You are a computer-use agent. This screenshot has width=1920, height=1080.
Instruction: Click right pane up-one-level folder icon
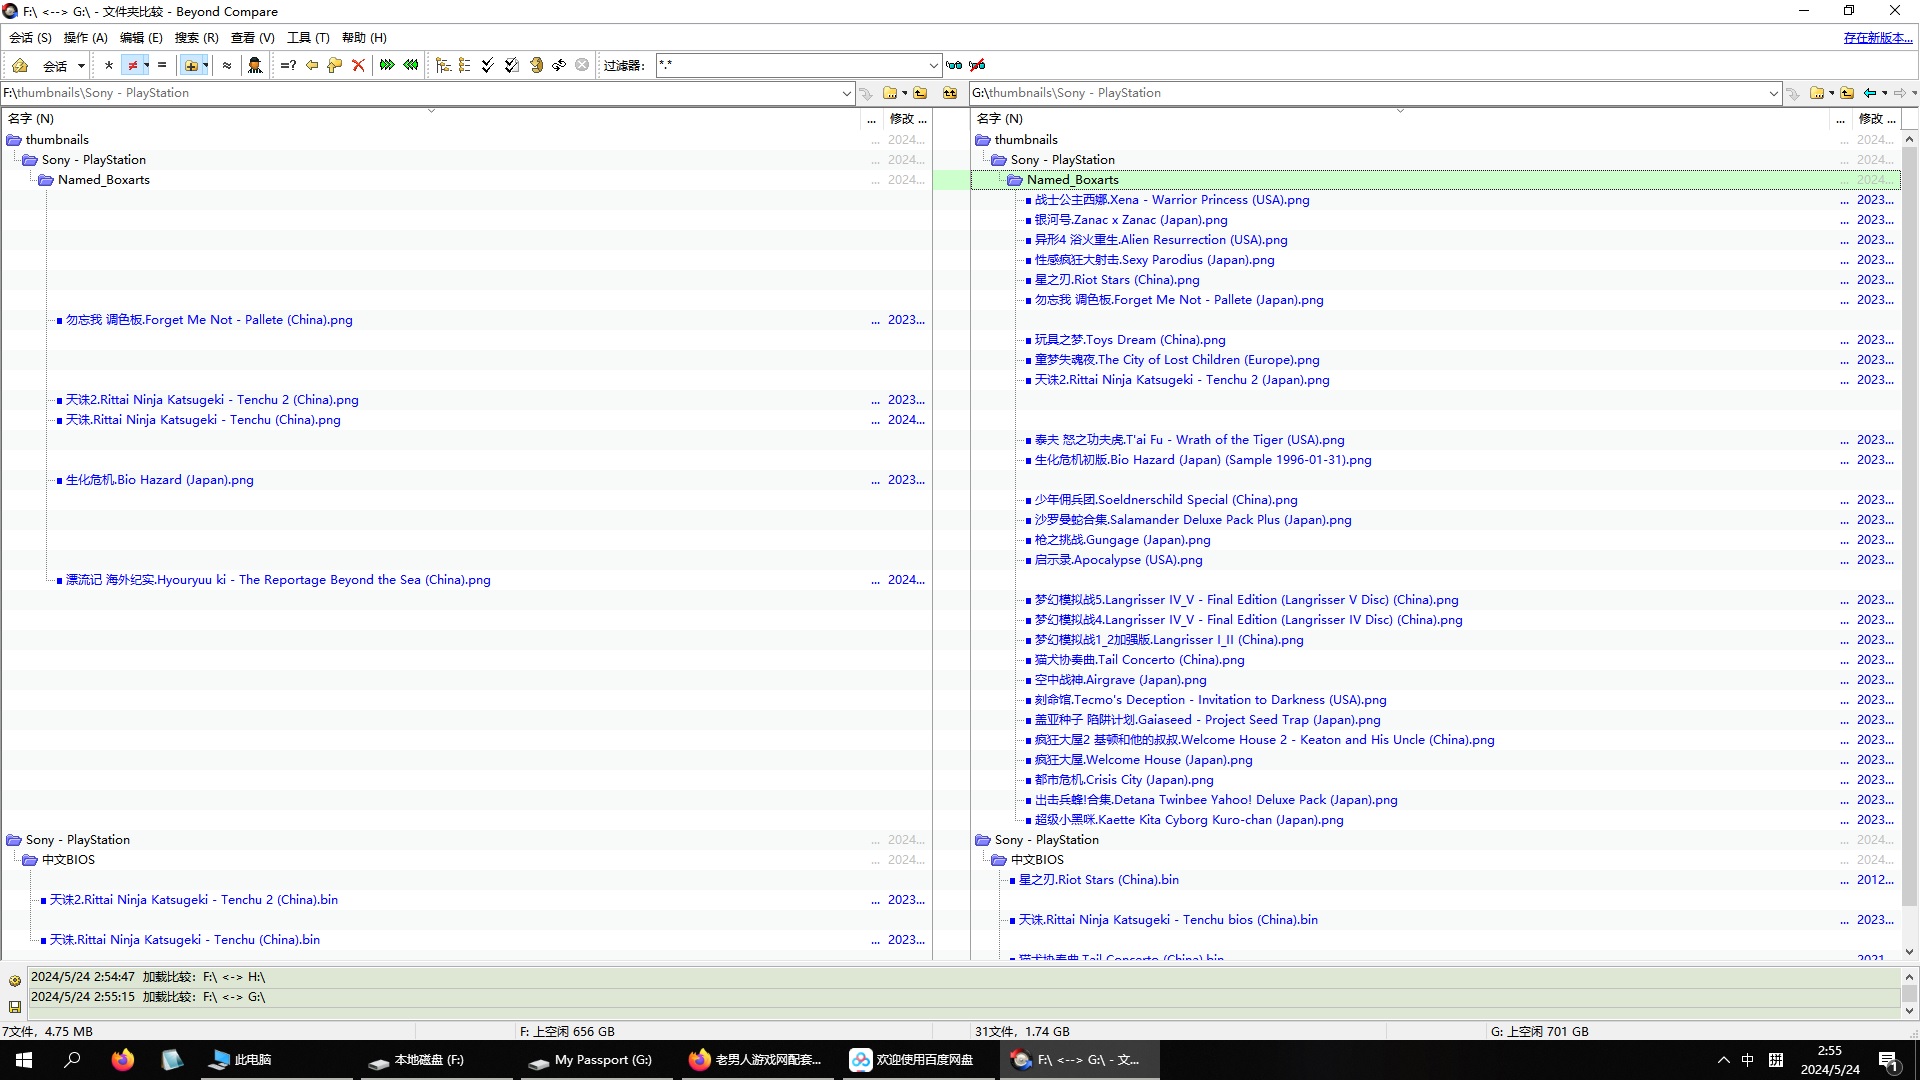pyautogui.click(x=1847, y=93)
